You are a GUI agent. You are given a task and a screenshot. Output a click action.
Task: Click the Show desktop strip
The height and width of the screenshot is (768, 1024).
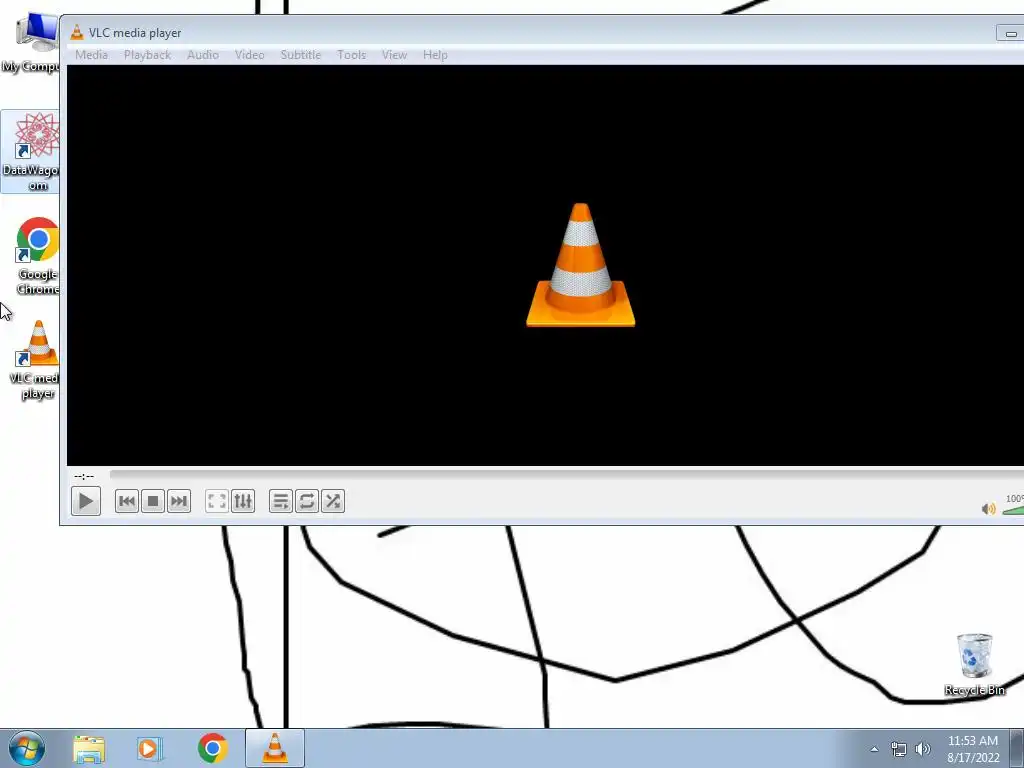(1017, 749)
